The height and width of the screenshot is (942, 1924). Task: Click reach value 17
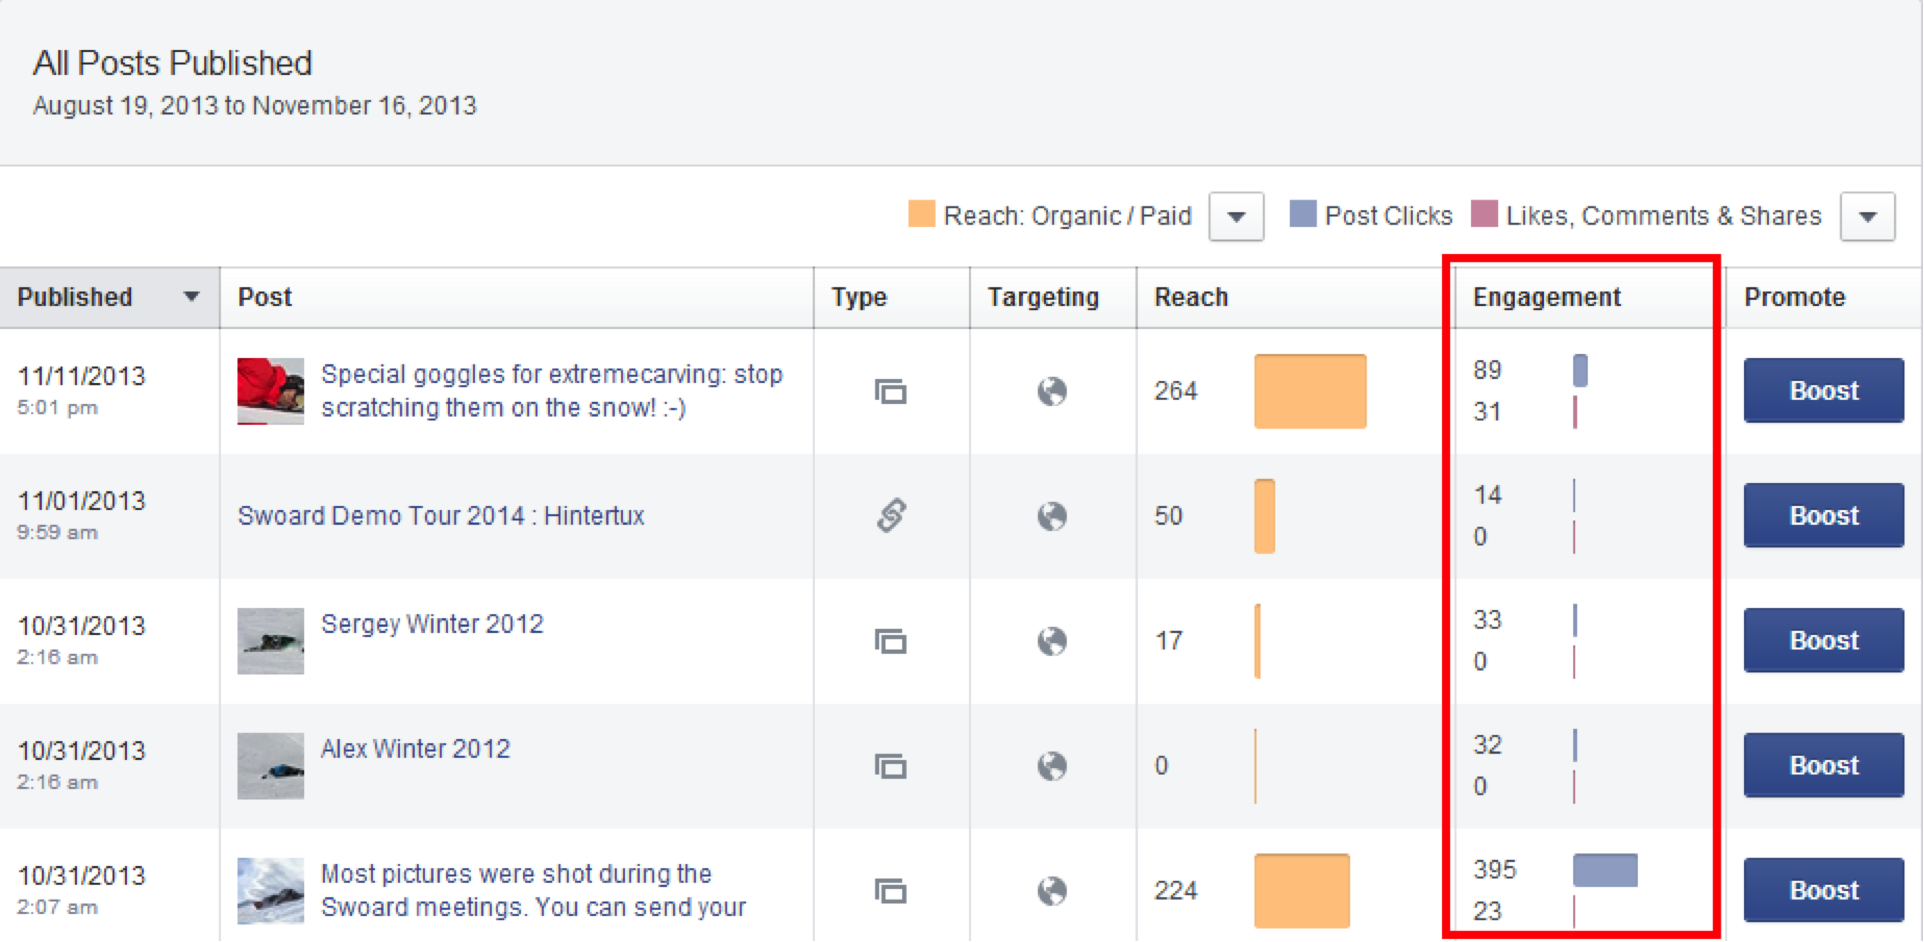coord(1169,641)
